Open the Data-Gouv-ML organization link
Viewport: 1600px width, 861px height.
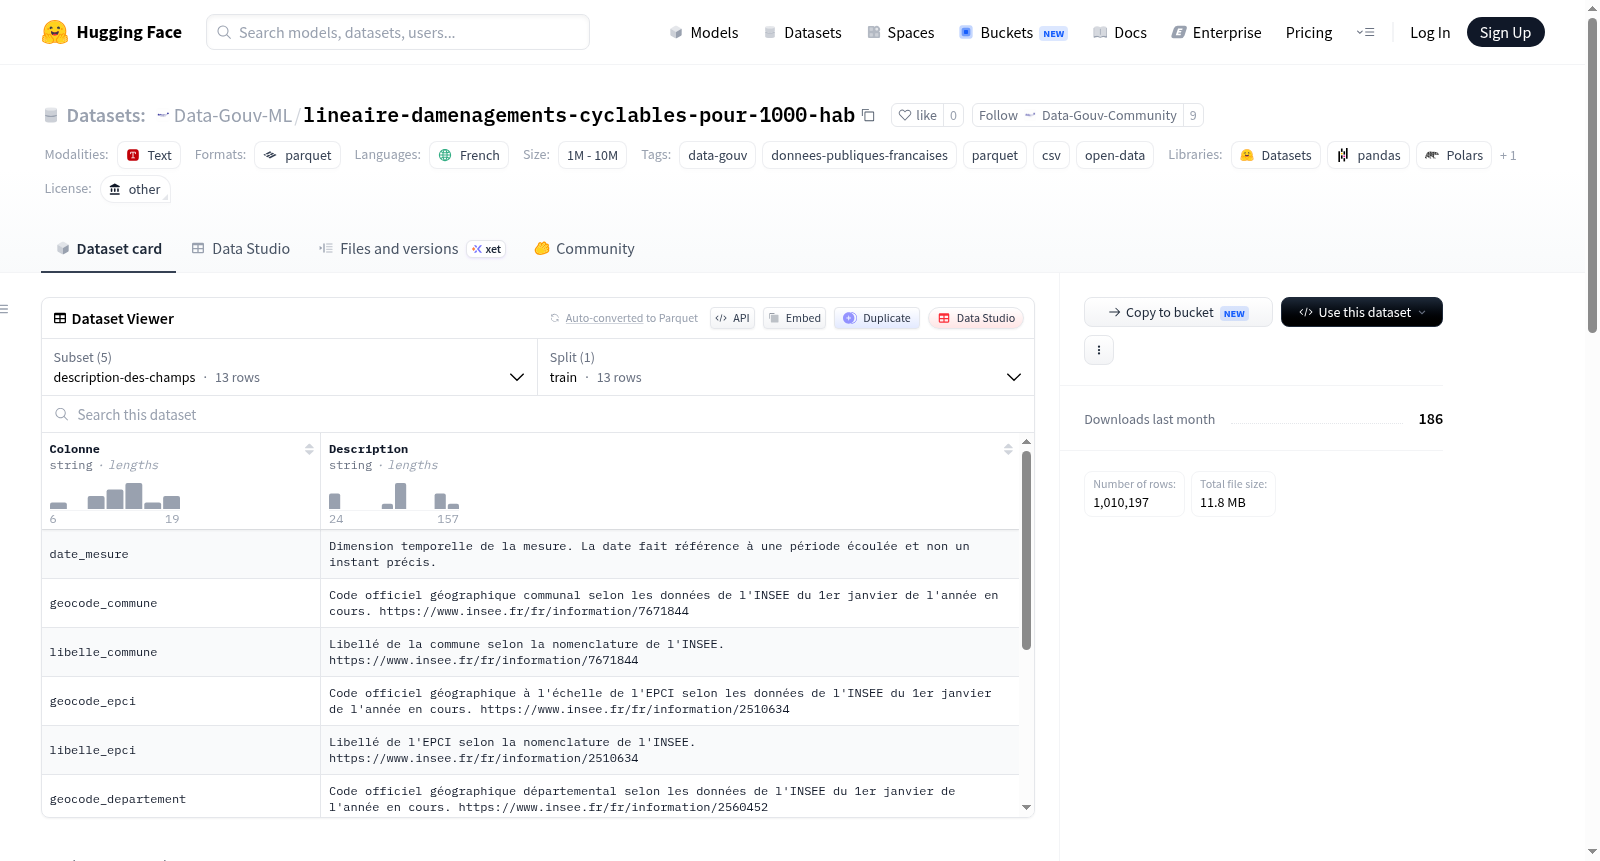[x=233, y=115]
